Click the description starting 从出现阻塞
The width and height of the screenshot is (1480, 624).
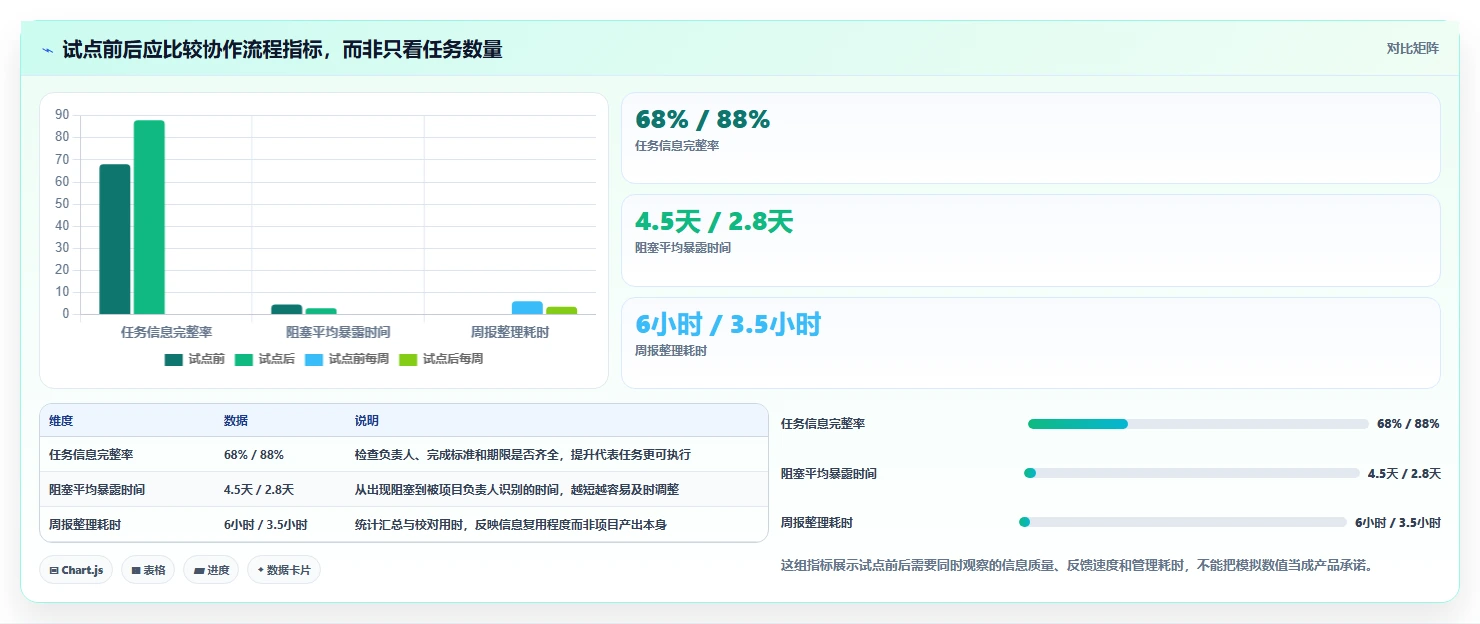tap(518, 490)
